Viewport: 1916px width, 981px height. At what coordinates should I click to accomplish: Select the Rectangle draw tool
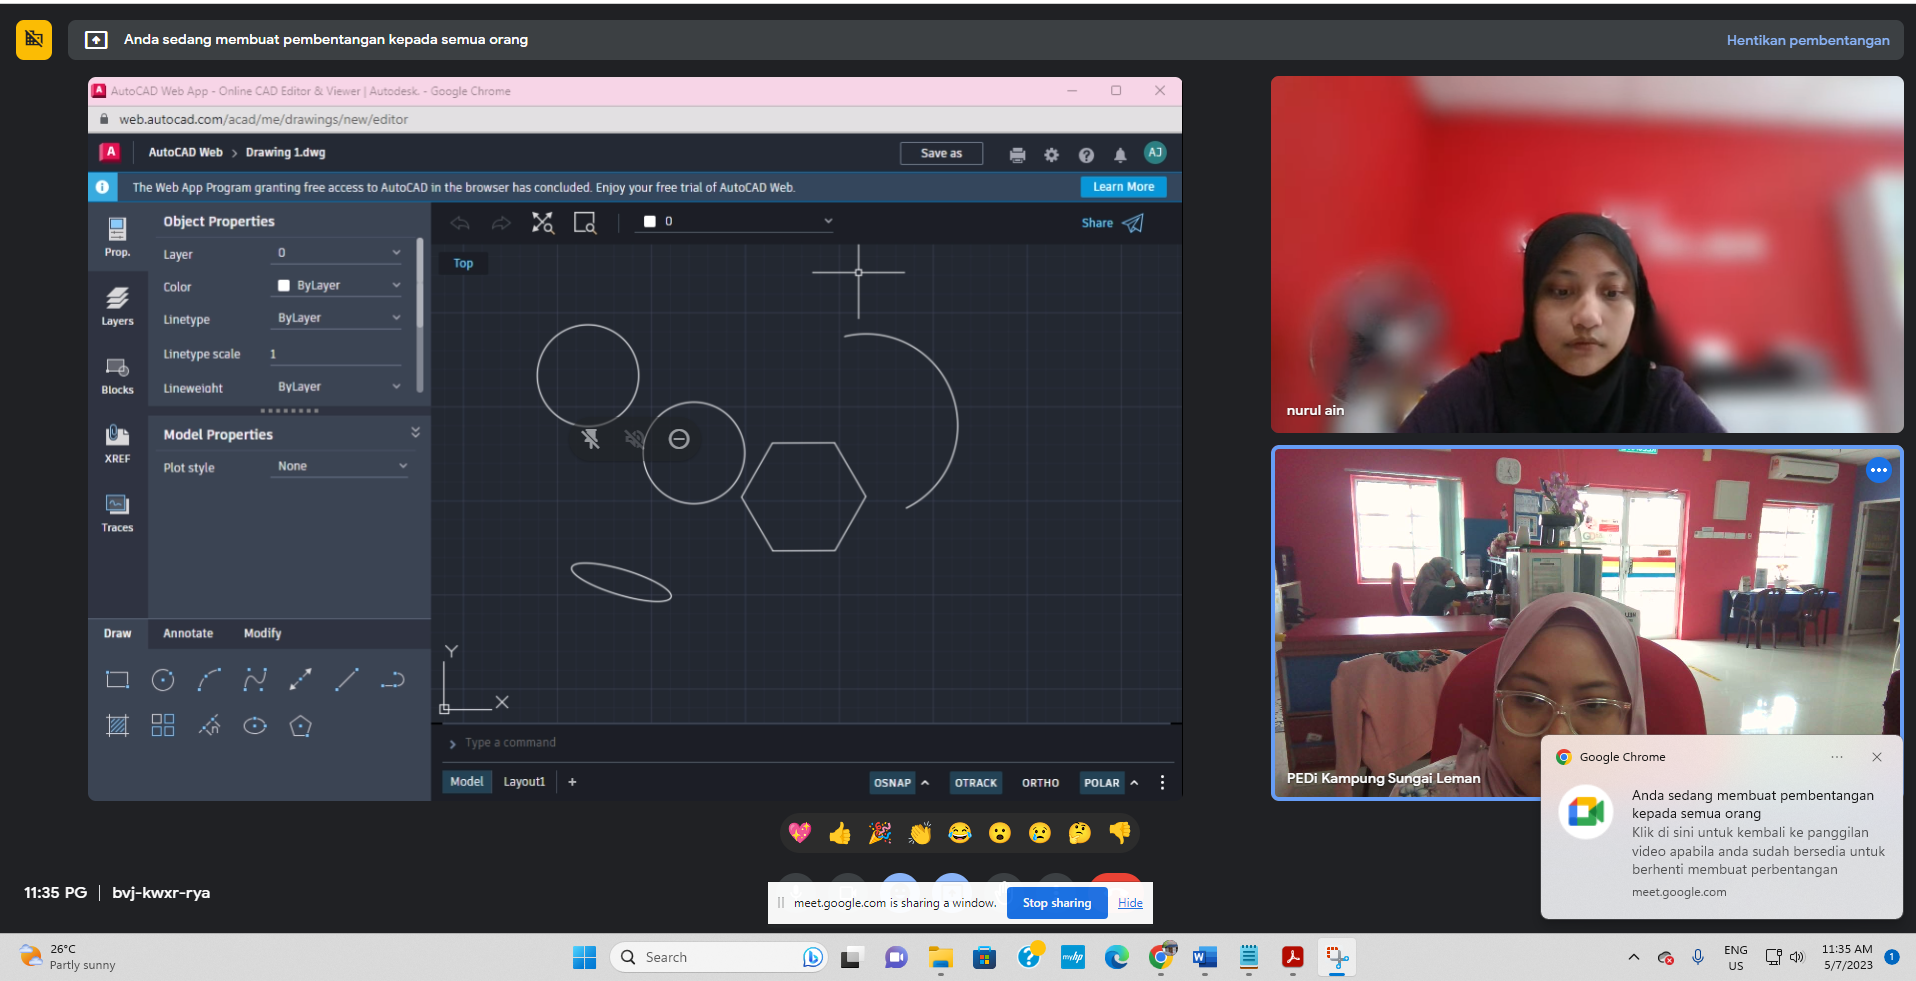click(x=117, y=681)
